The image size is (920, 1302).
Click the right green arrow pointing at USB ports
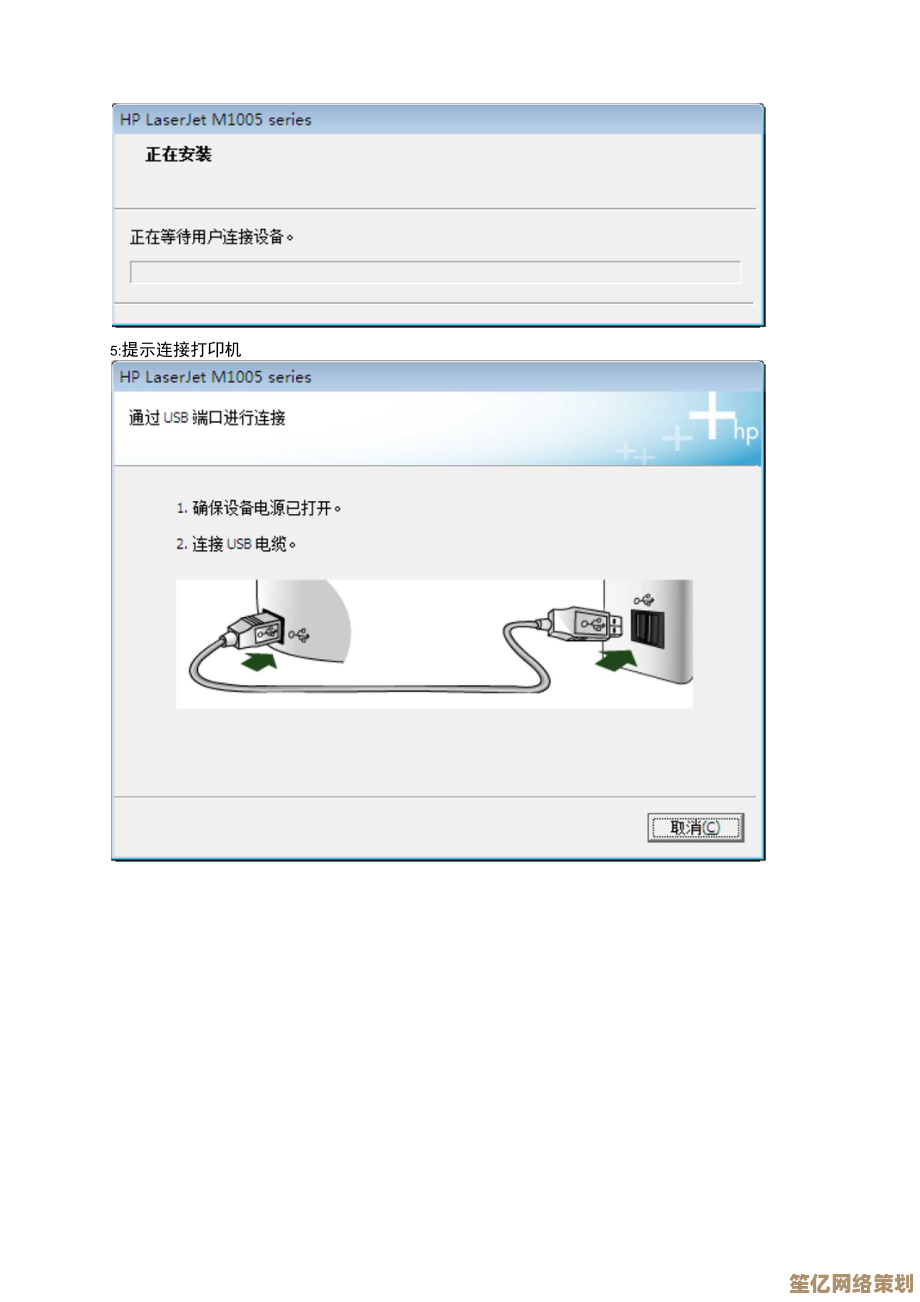pos(616,660)
